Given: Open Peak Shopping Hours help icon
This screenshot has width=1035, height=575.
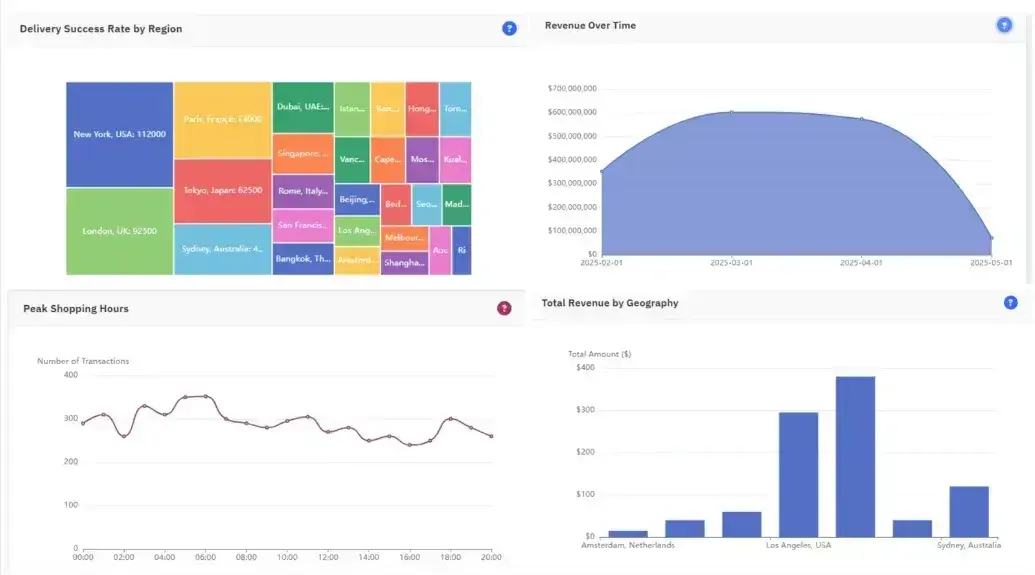Looking at the screenshot, I should pos(504,309).
